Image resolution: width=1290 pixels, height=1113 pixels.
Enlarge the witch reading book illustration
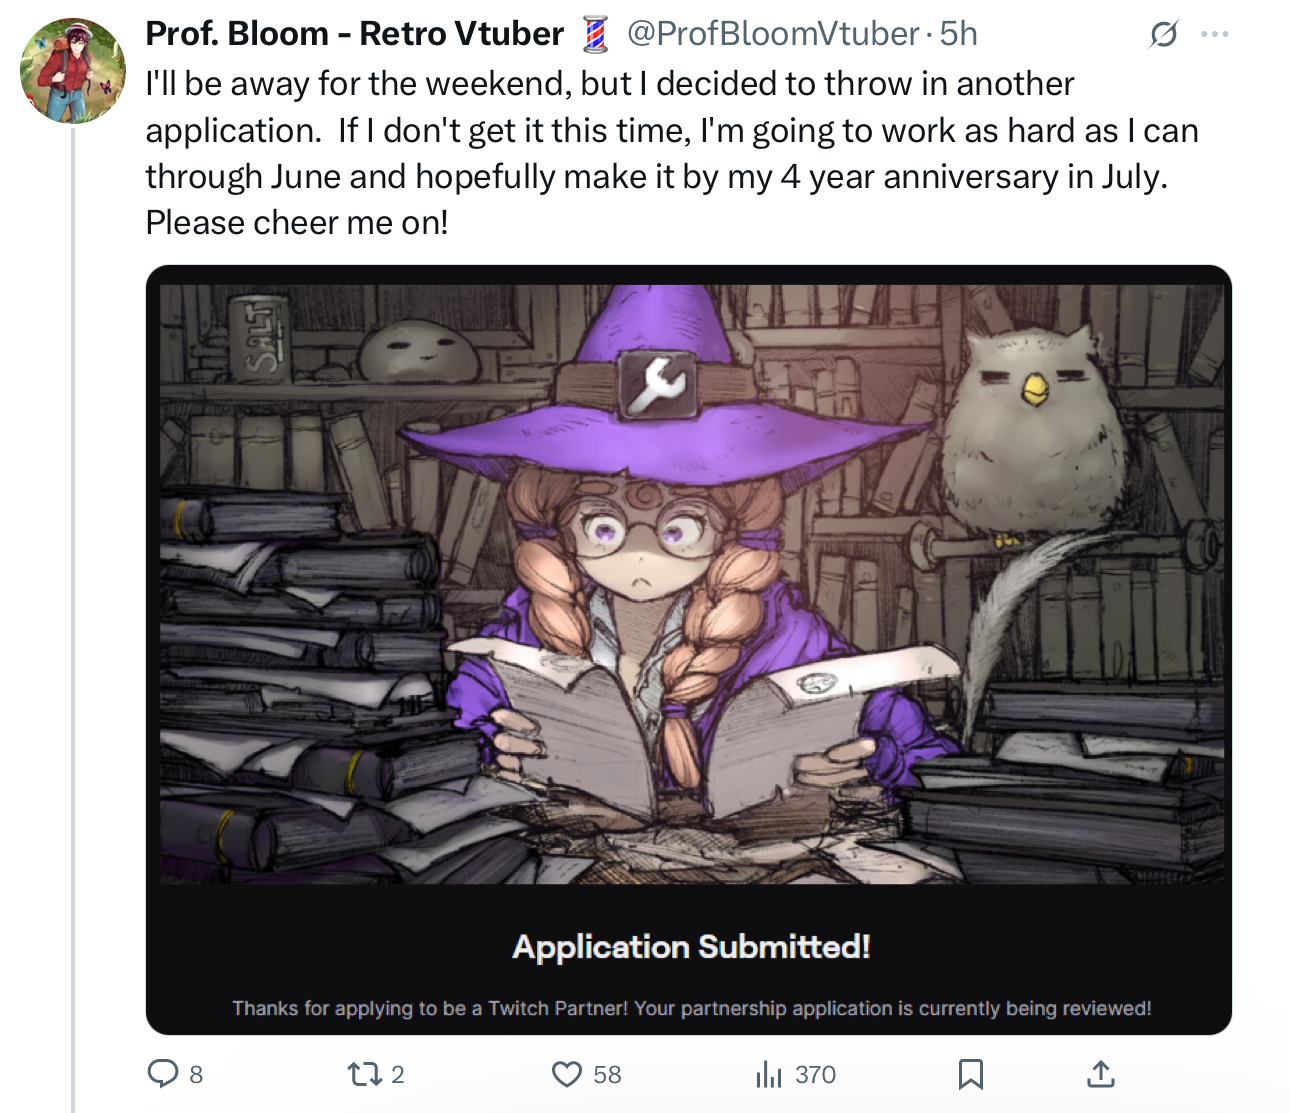(x=691, y=584)
